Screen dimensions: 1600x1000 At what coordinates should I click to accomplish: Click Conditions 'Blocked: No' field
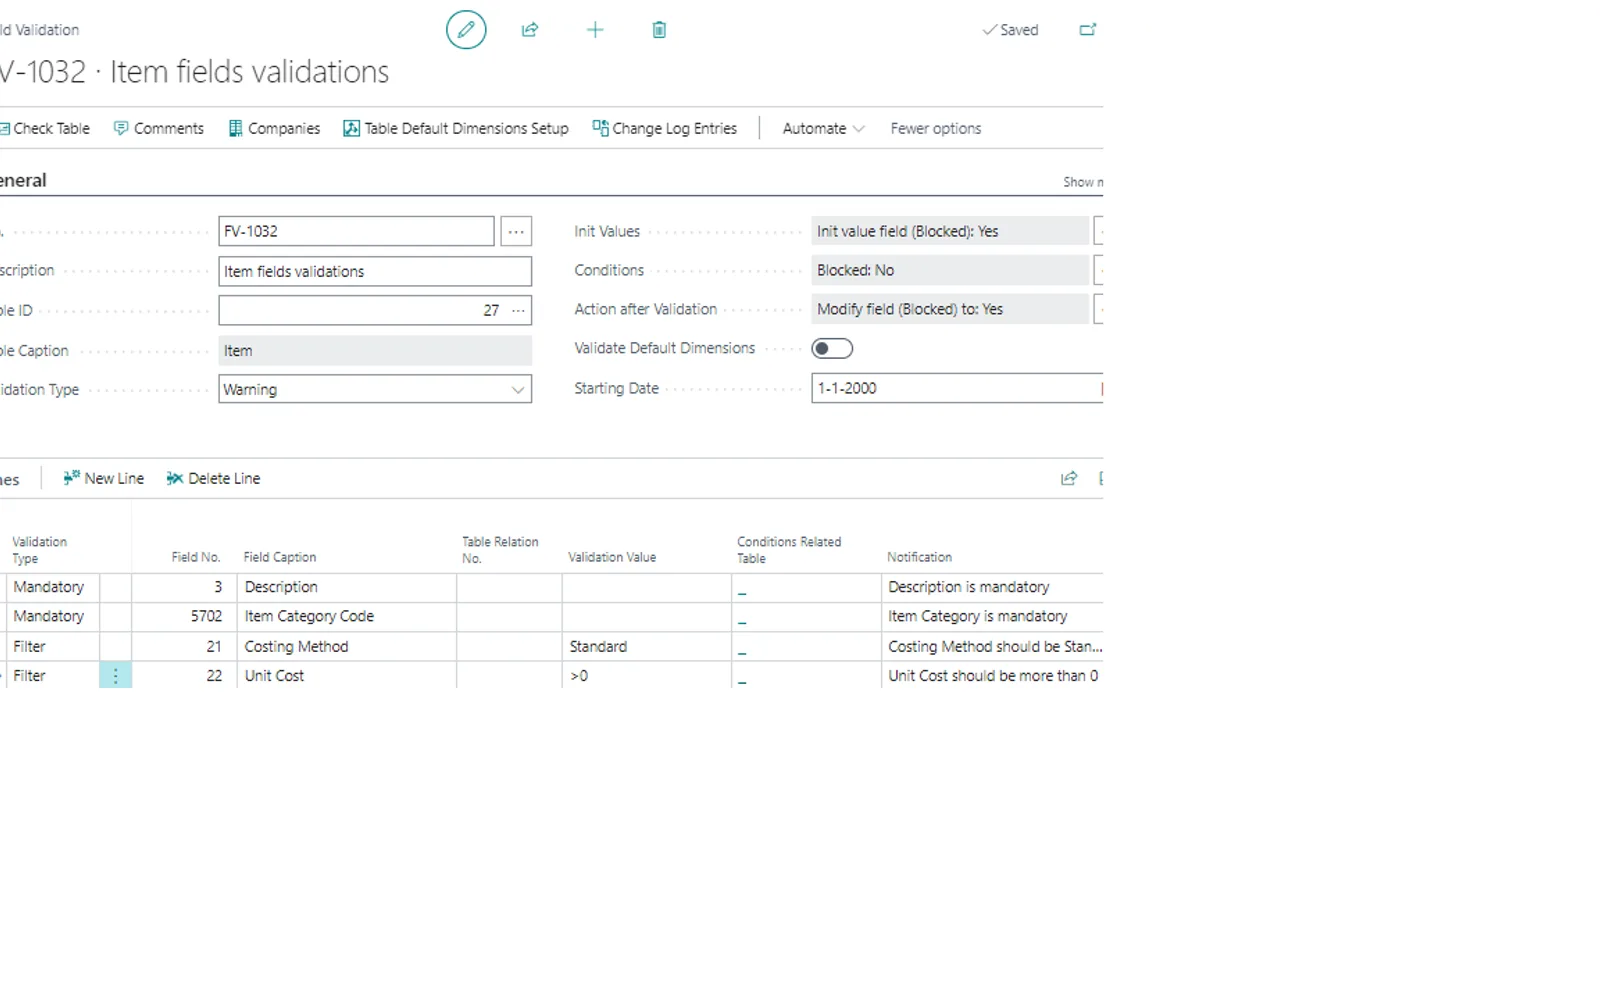(x=950, y=270)
